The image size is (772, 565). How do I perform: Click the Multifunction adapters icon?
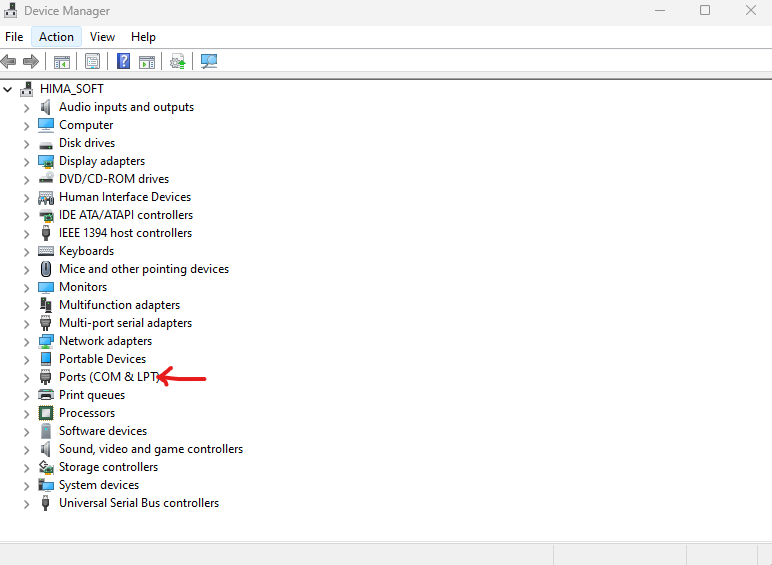click(x=46, y=305)
